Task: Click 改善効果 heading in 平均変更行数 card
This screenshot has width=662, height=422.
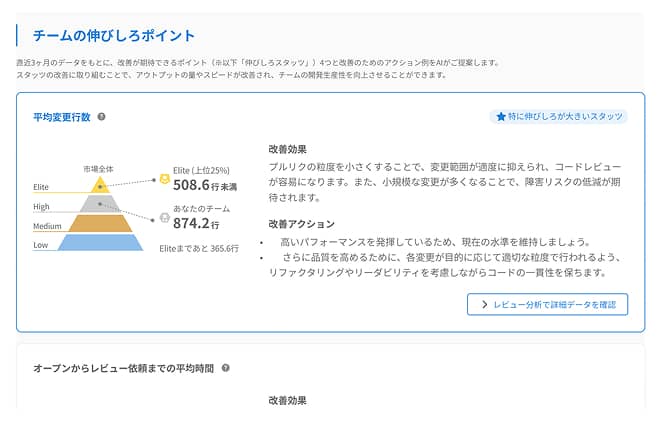Action: click(x=288, y=149)
